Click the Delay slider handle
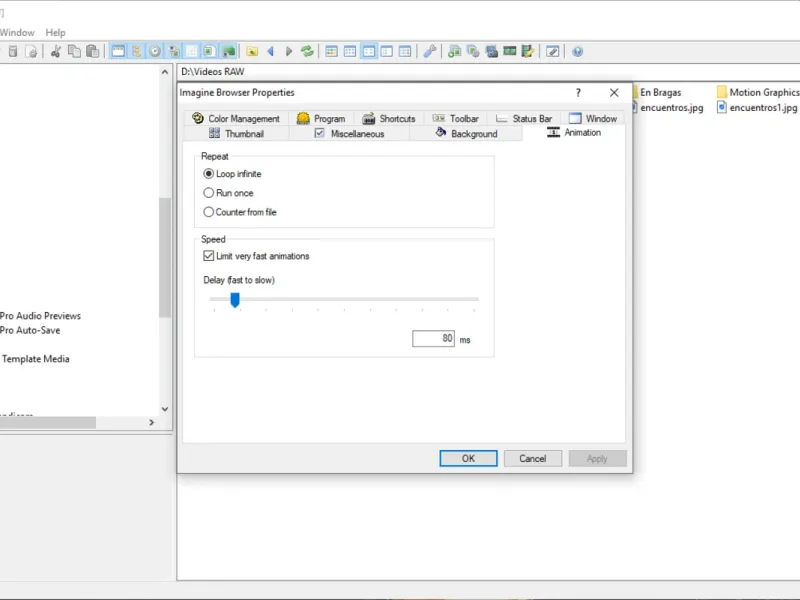 [235, 300]
